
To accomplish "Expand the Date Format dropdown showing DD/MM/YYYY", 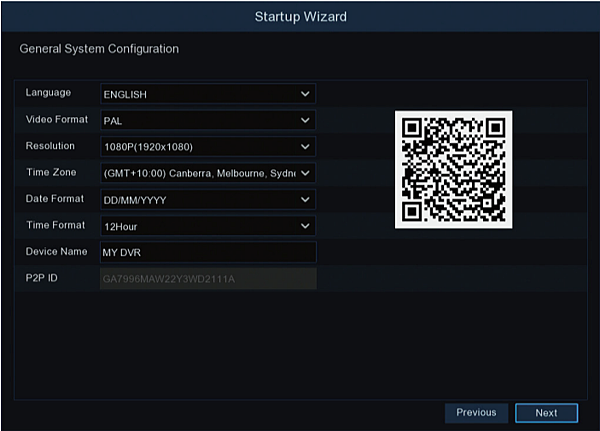I will (x=208, y=199).
